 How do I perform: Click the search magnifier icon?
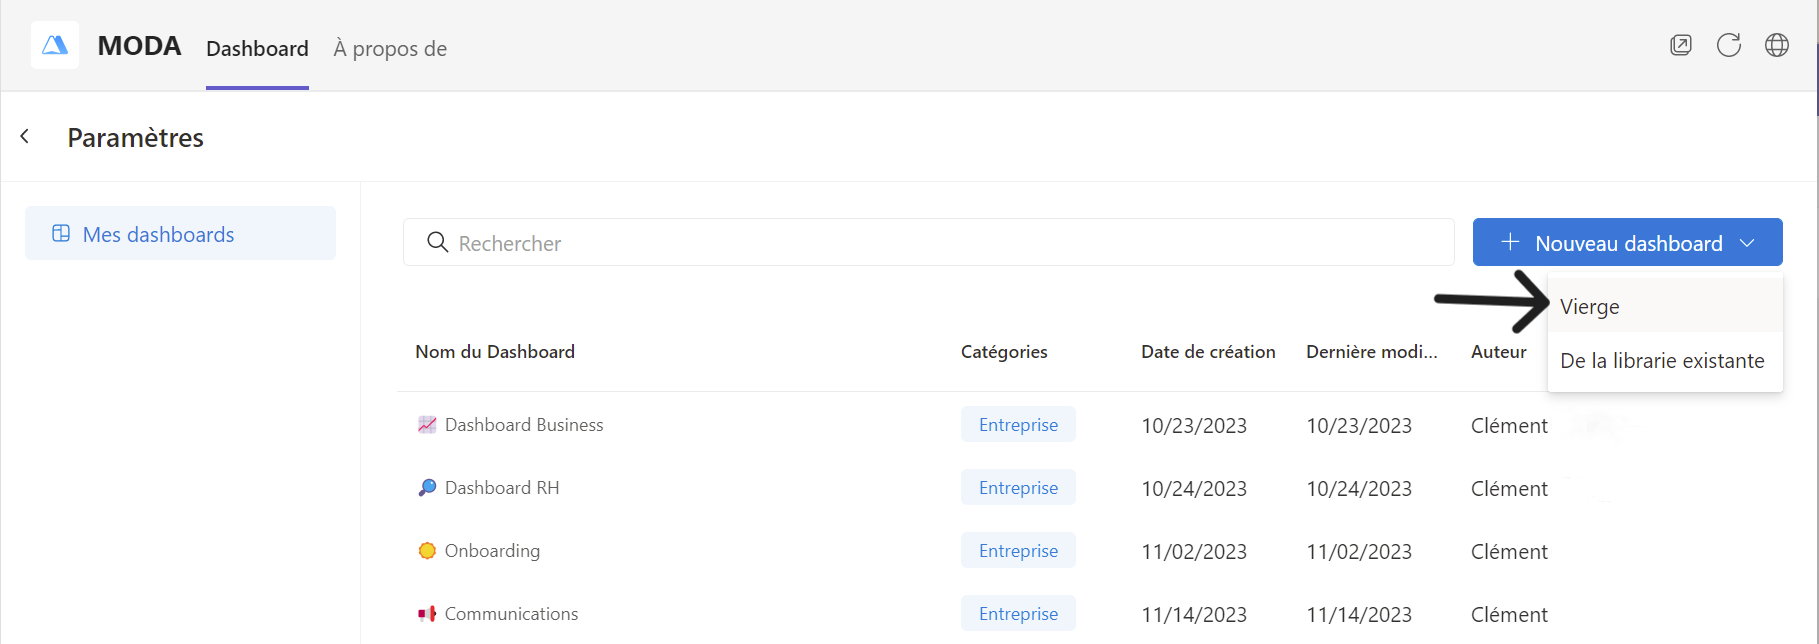click(437, 242)
